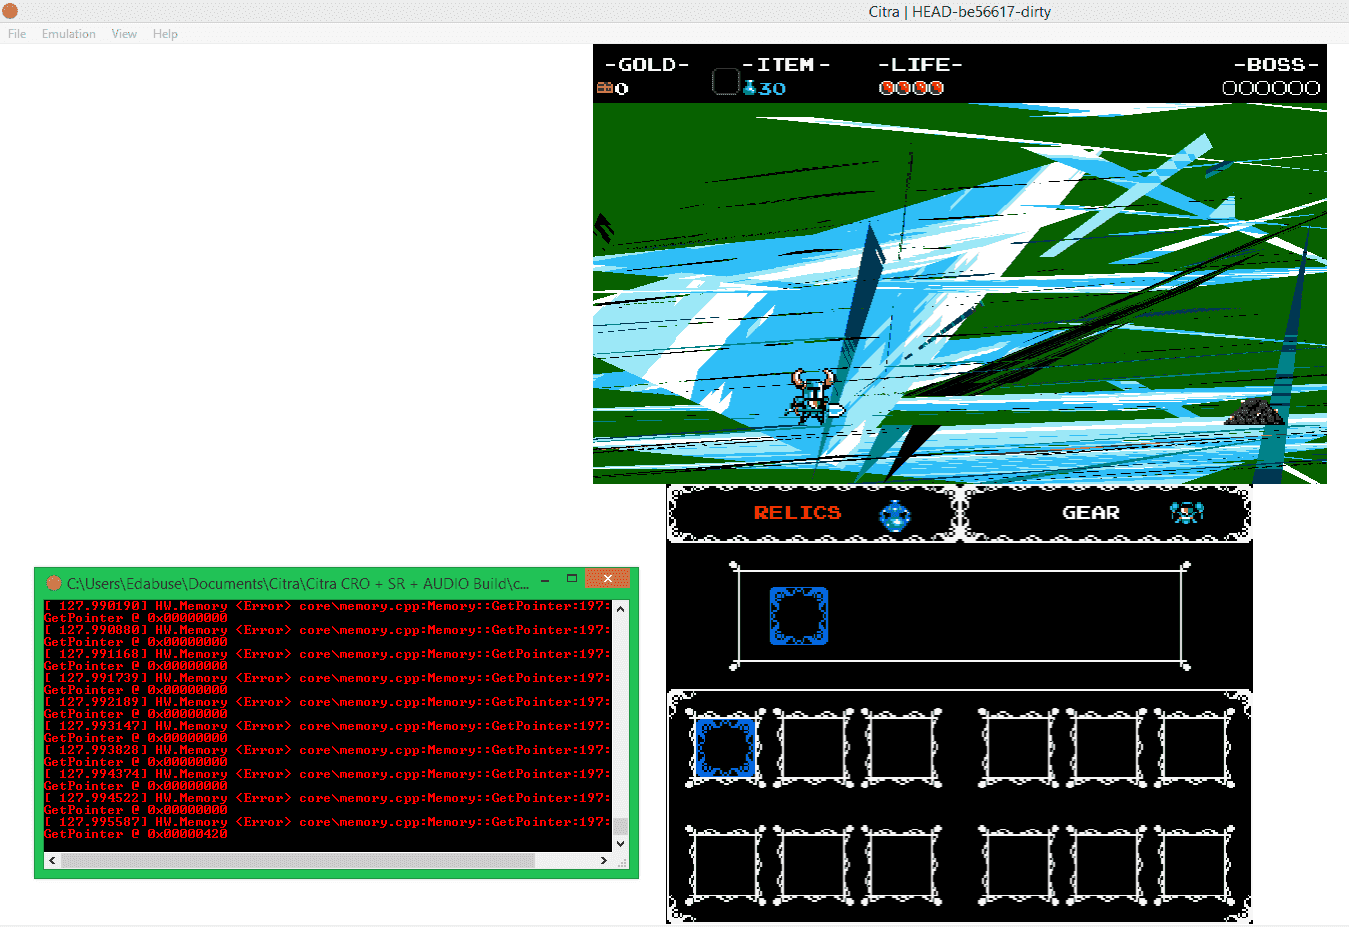1349x927 pixels.
Task: Click the "-ITEM-" label
Action: (x=786, y=65)
